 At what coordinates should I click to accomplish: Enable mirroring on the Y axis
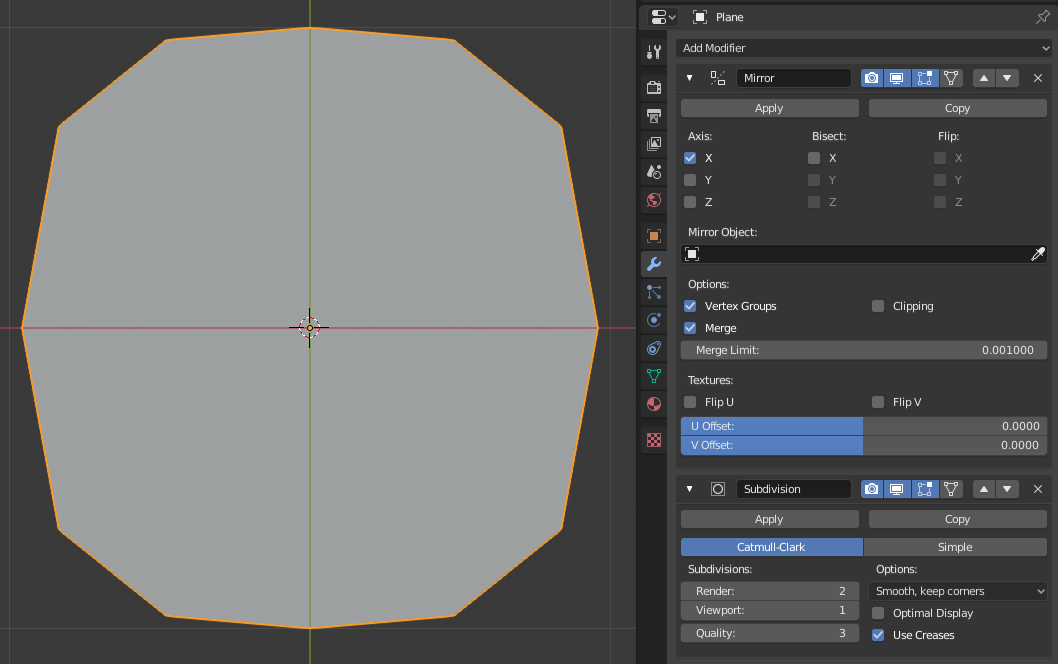(690, 180)
